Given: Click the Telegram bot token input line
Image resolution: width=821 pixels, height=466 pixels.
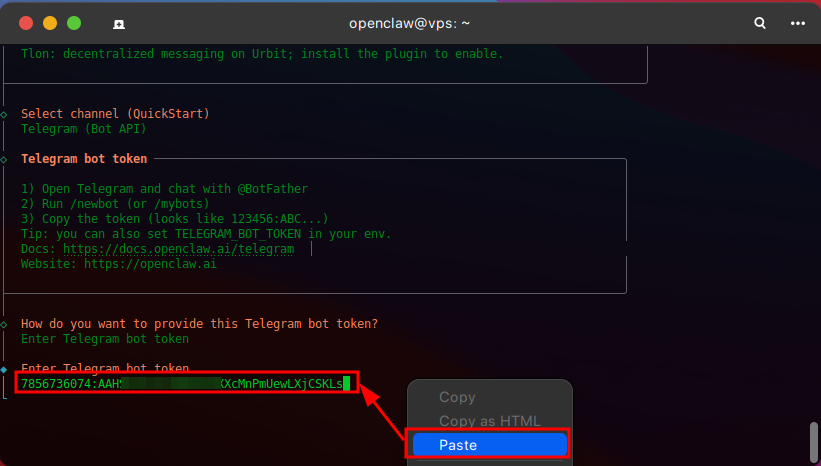Looking at the screenshot, I should 185,383.
